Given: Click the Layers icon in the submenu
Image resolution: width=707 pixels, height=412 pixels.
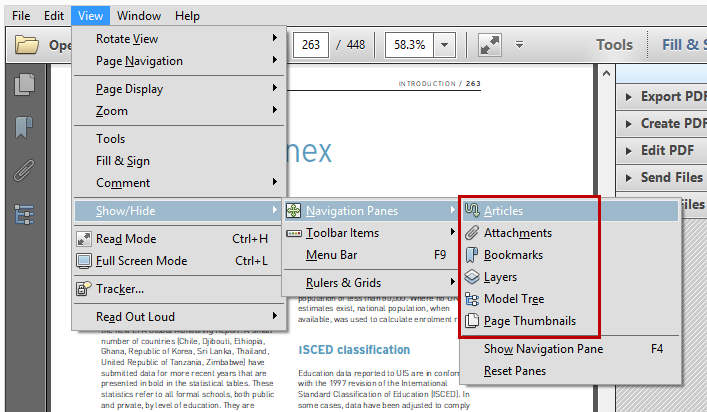Looking at the screenshot, I should pos(472,277).
